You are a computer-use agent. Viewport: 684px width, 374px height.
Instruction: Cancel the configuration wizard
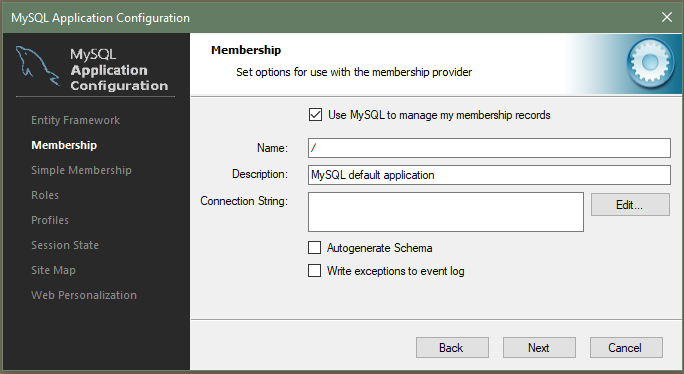click(x=626, y=347)
